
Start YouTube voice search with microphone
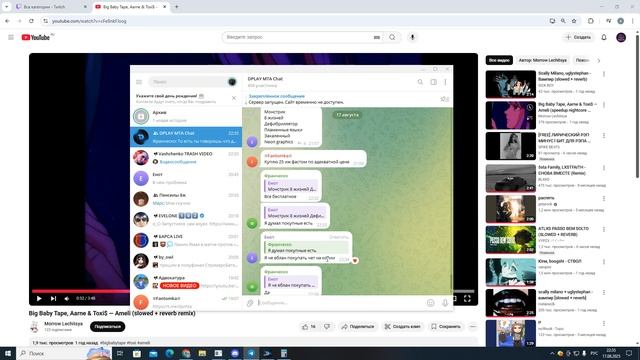(412, 37)
